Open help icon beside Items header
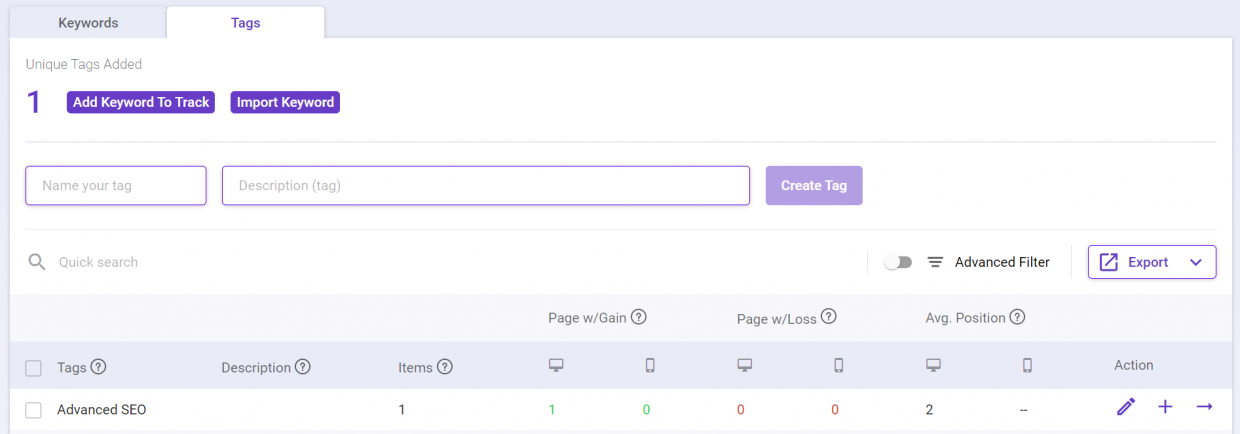 pyautogui.click(x=445, y=367)
